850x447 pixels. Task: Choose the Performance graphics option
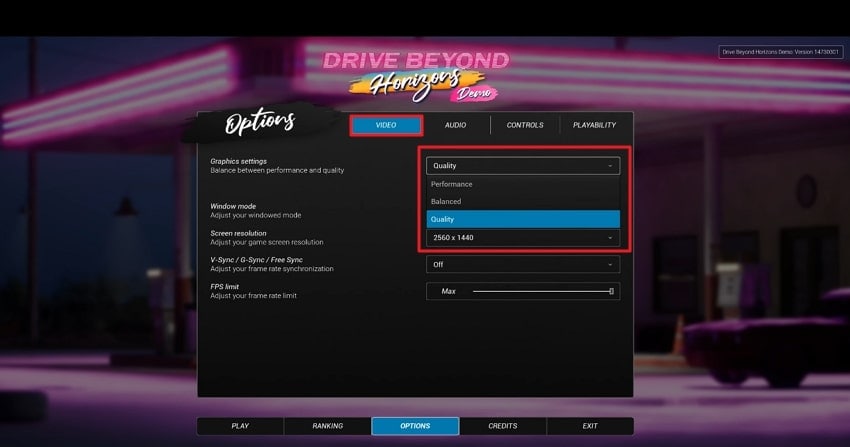[x=523, y=184]
